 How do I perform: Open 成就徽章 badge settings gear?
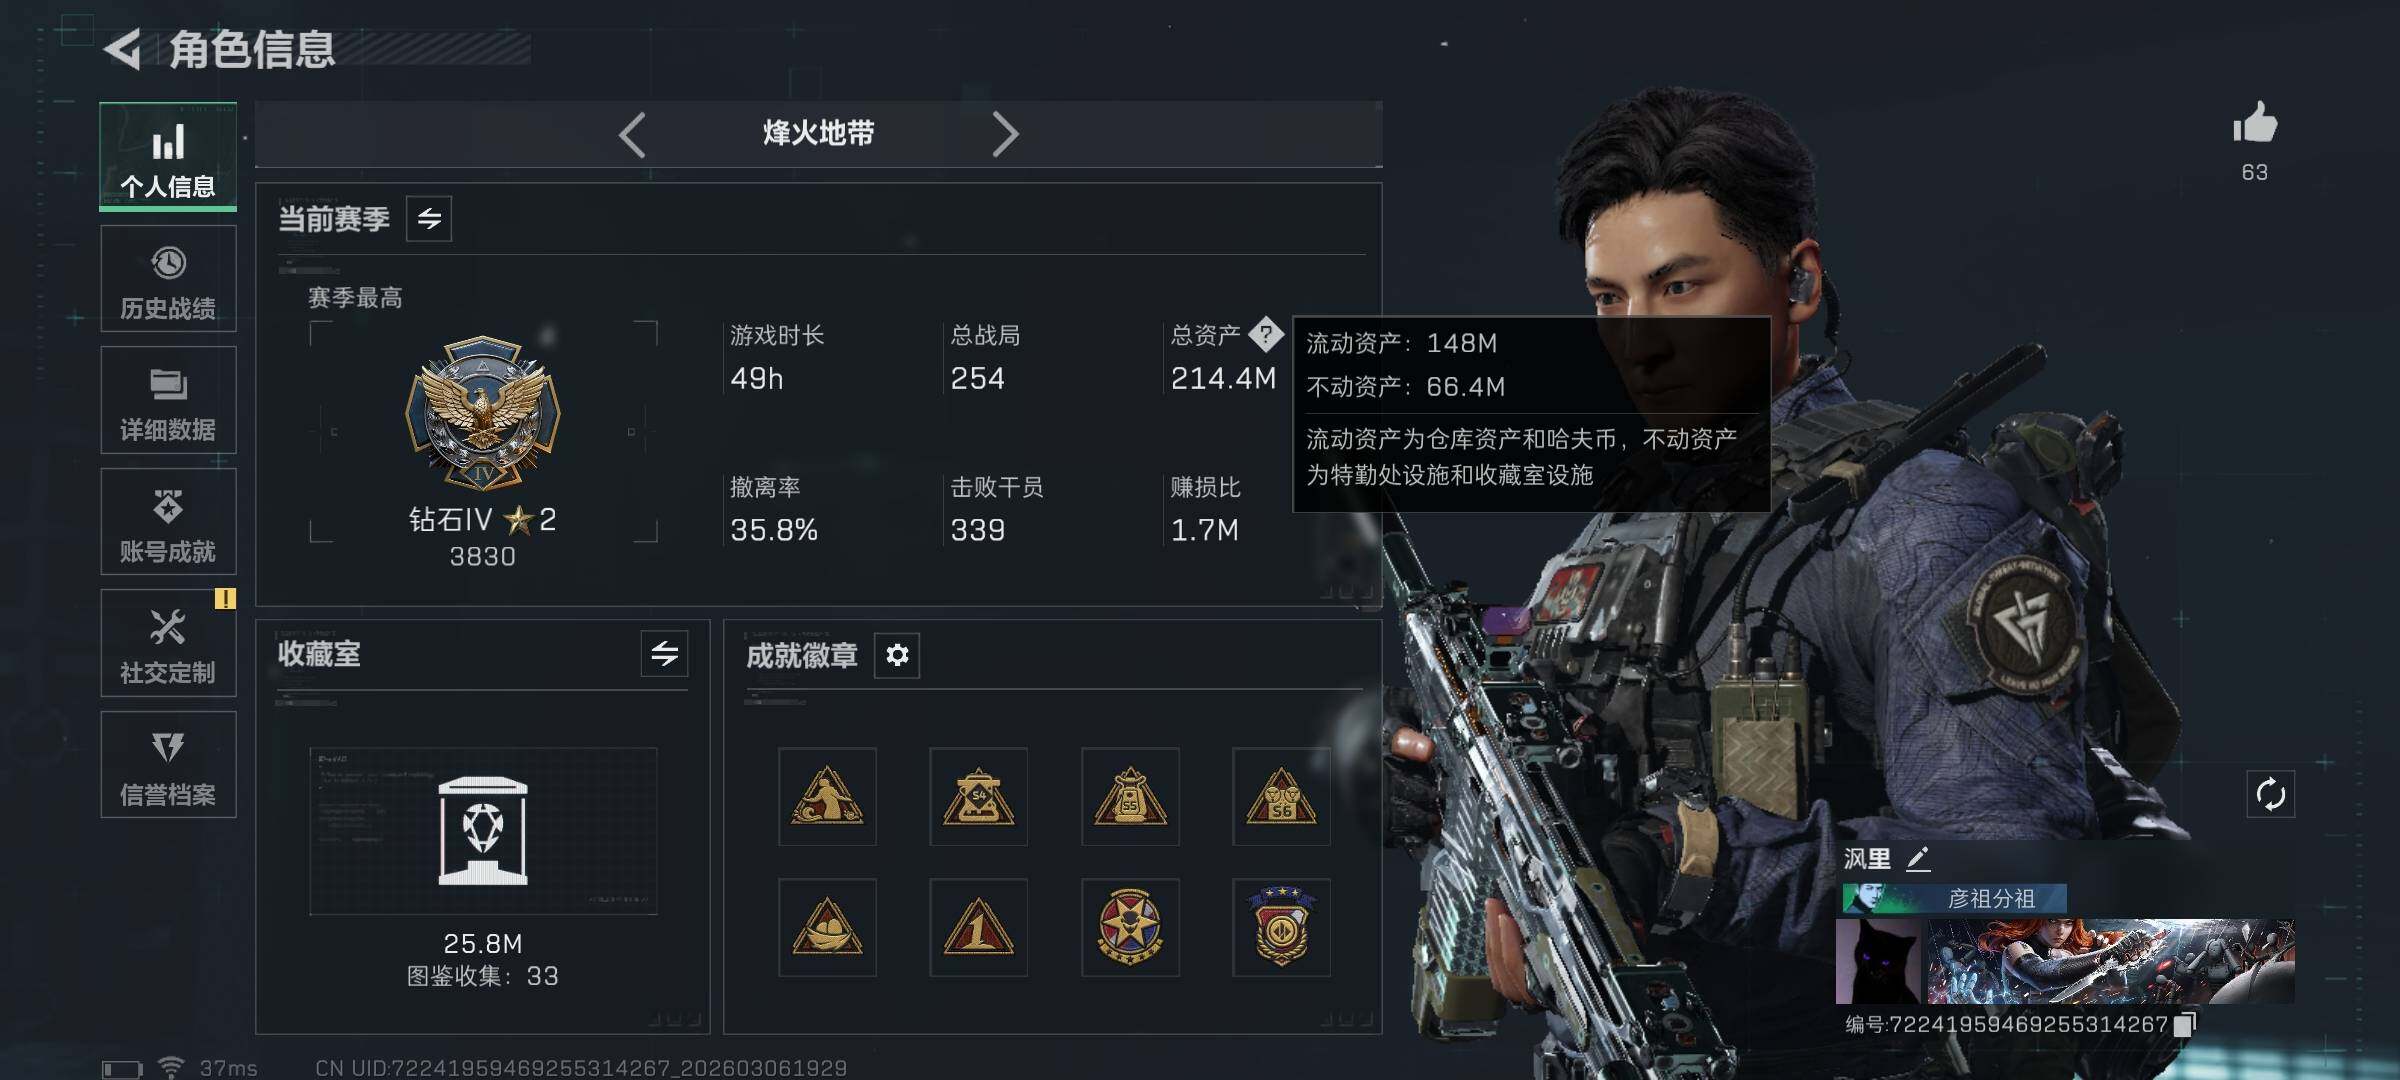click(897, 655)
